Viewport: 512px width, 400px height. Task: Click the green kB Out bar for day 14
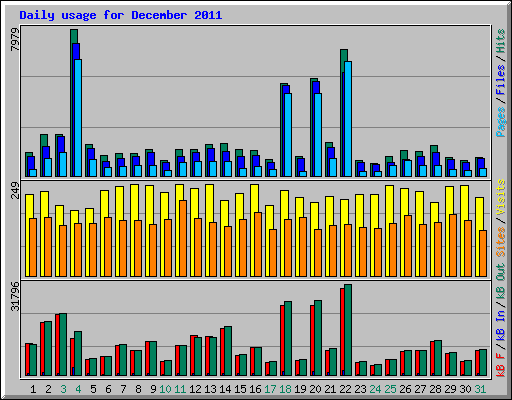tap(228, 351)
